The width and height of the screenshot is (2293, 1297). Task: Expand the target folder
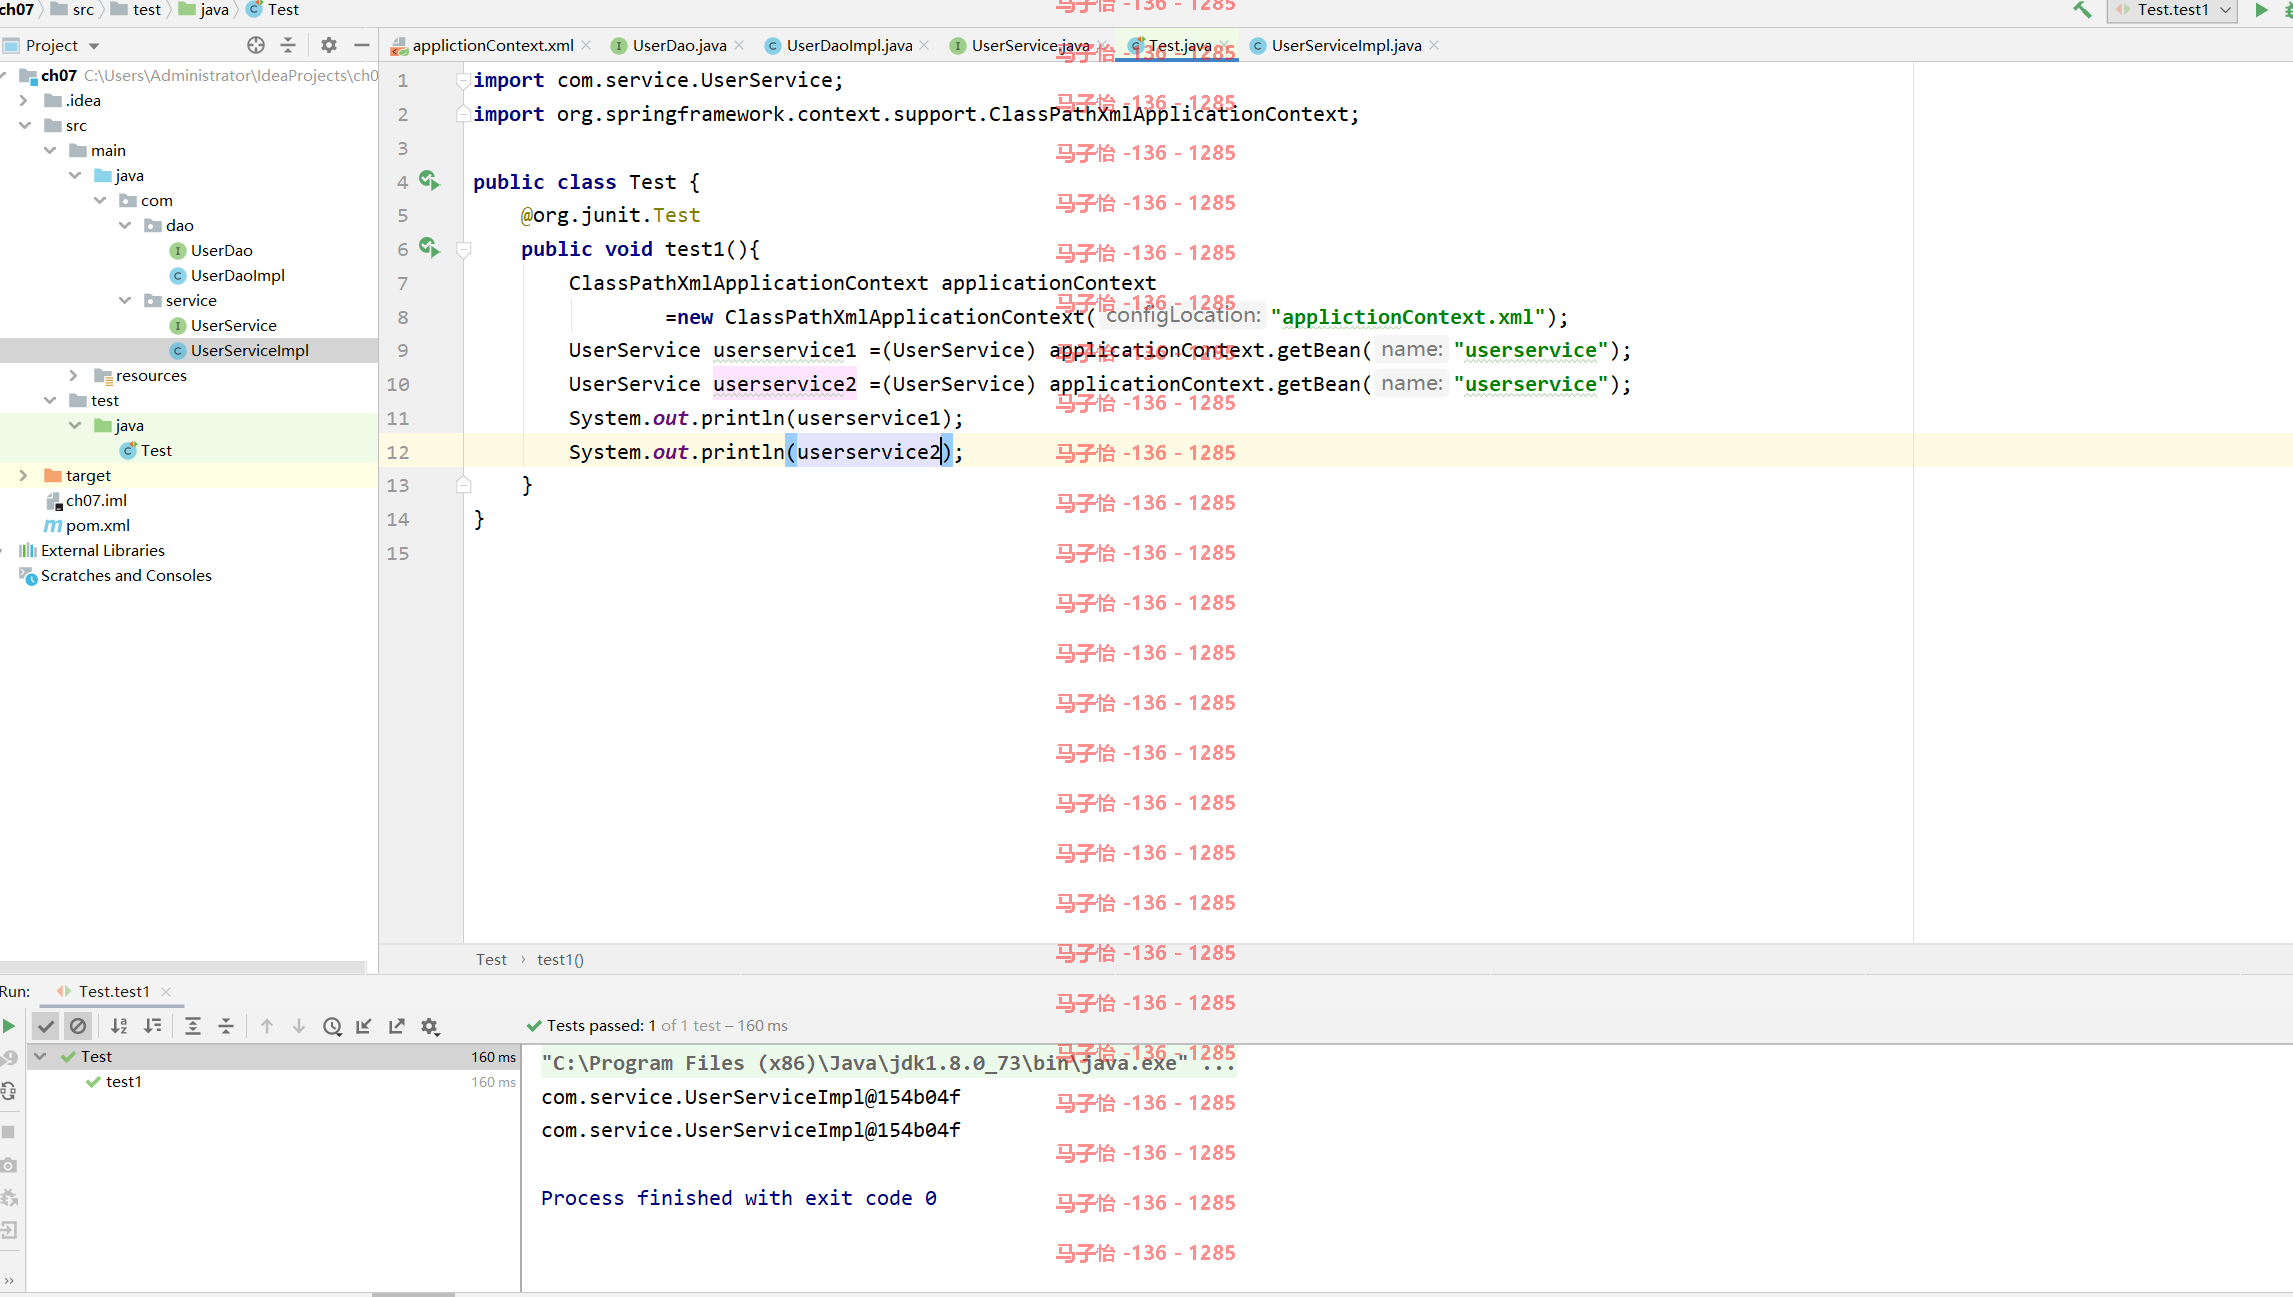click(x=24, y=475)
